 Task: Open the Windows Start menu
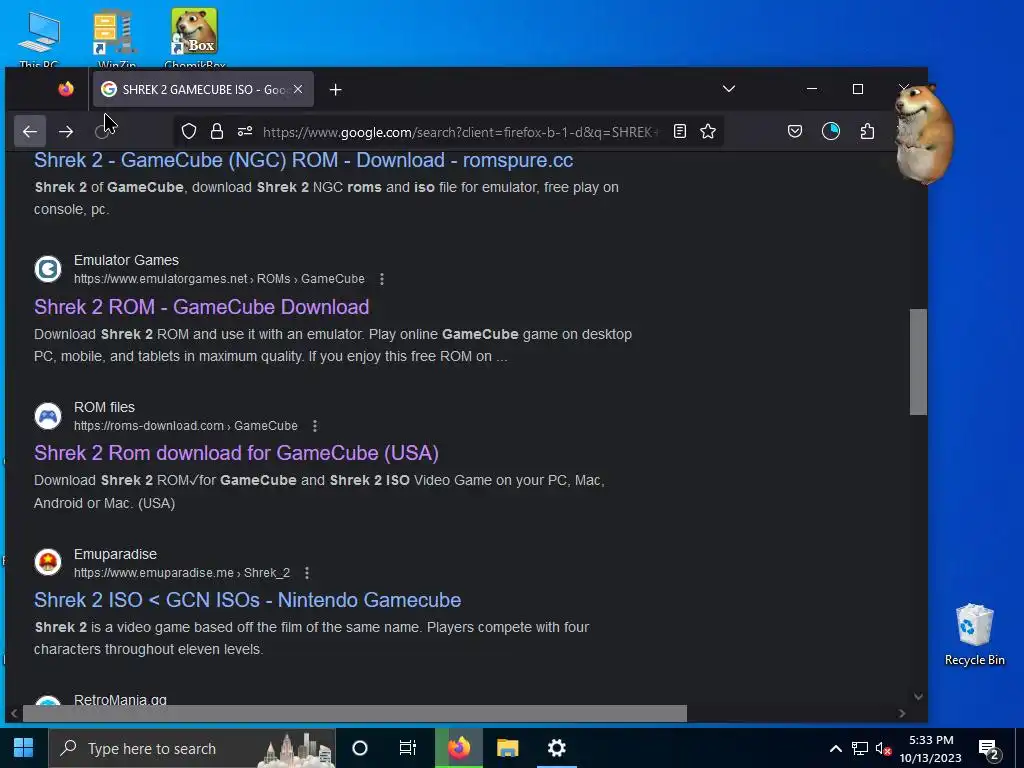pyautogui.click(x=24, y=748)
